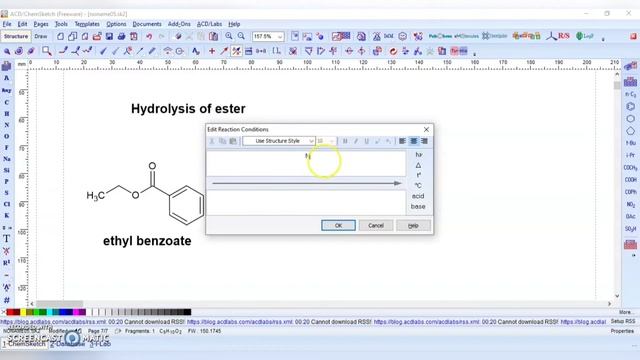640x360 pixels.
Task: Click the LogP calculation icon
Action: pyautogui.click(x=584, y=36)
